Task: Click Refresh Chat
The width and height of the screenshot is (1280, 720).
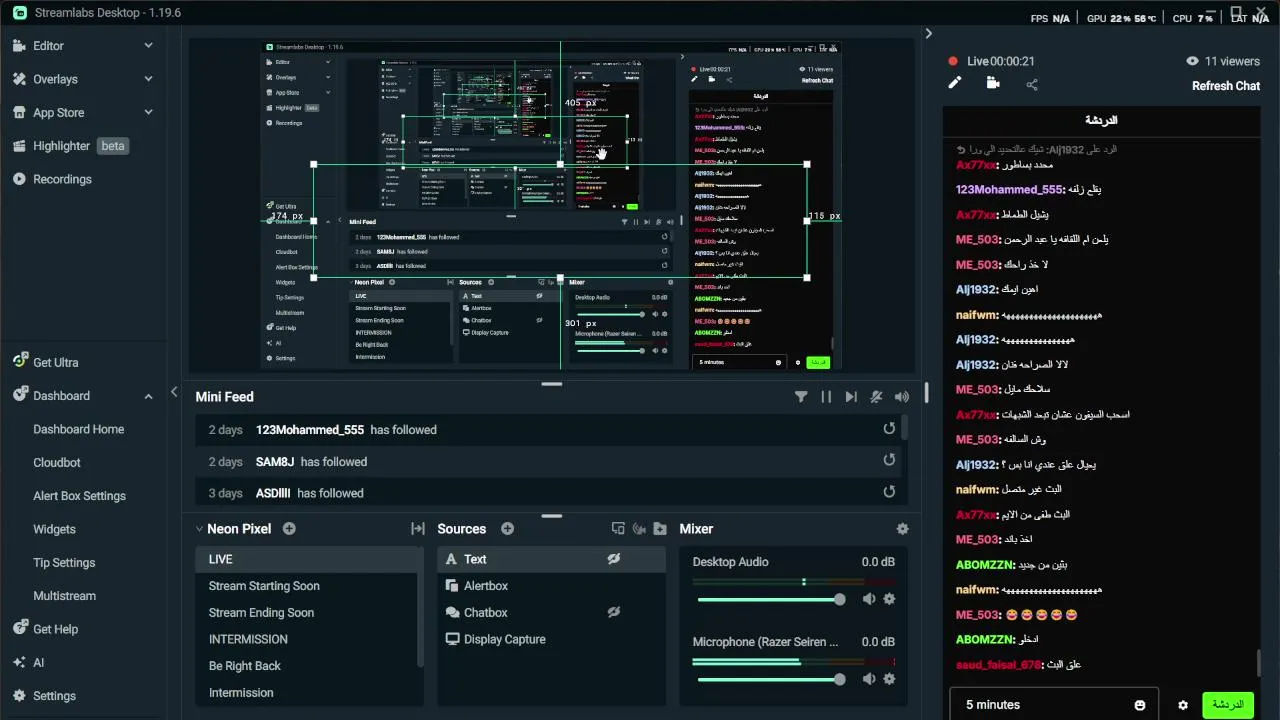Action: coord(1226,86)
